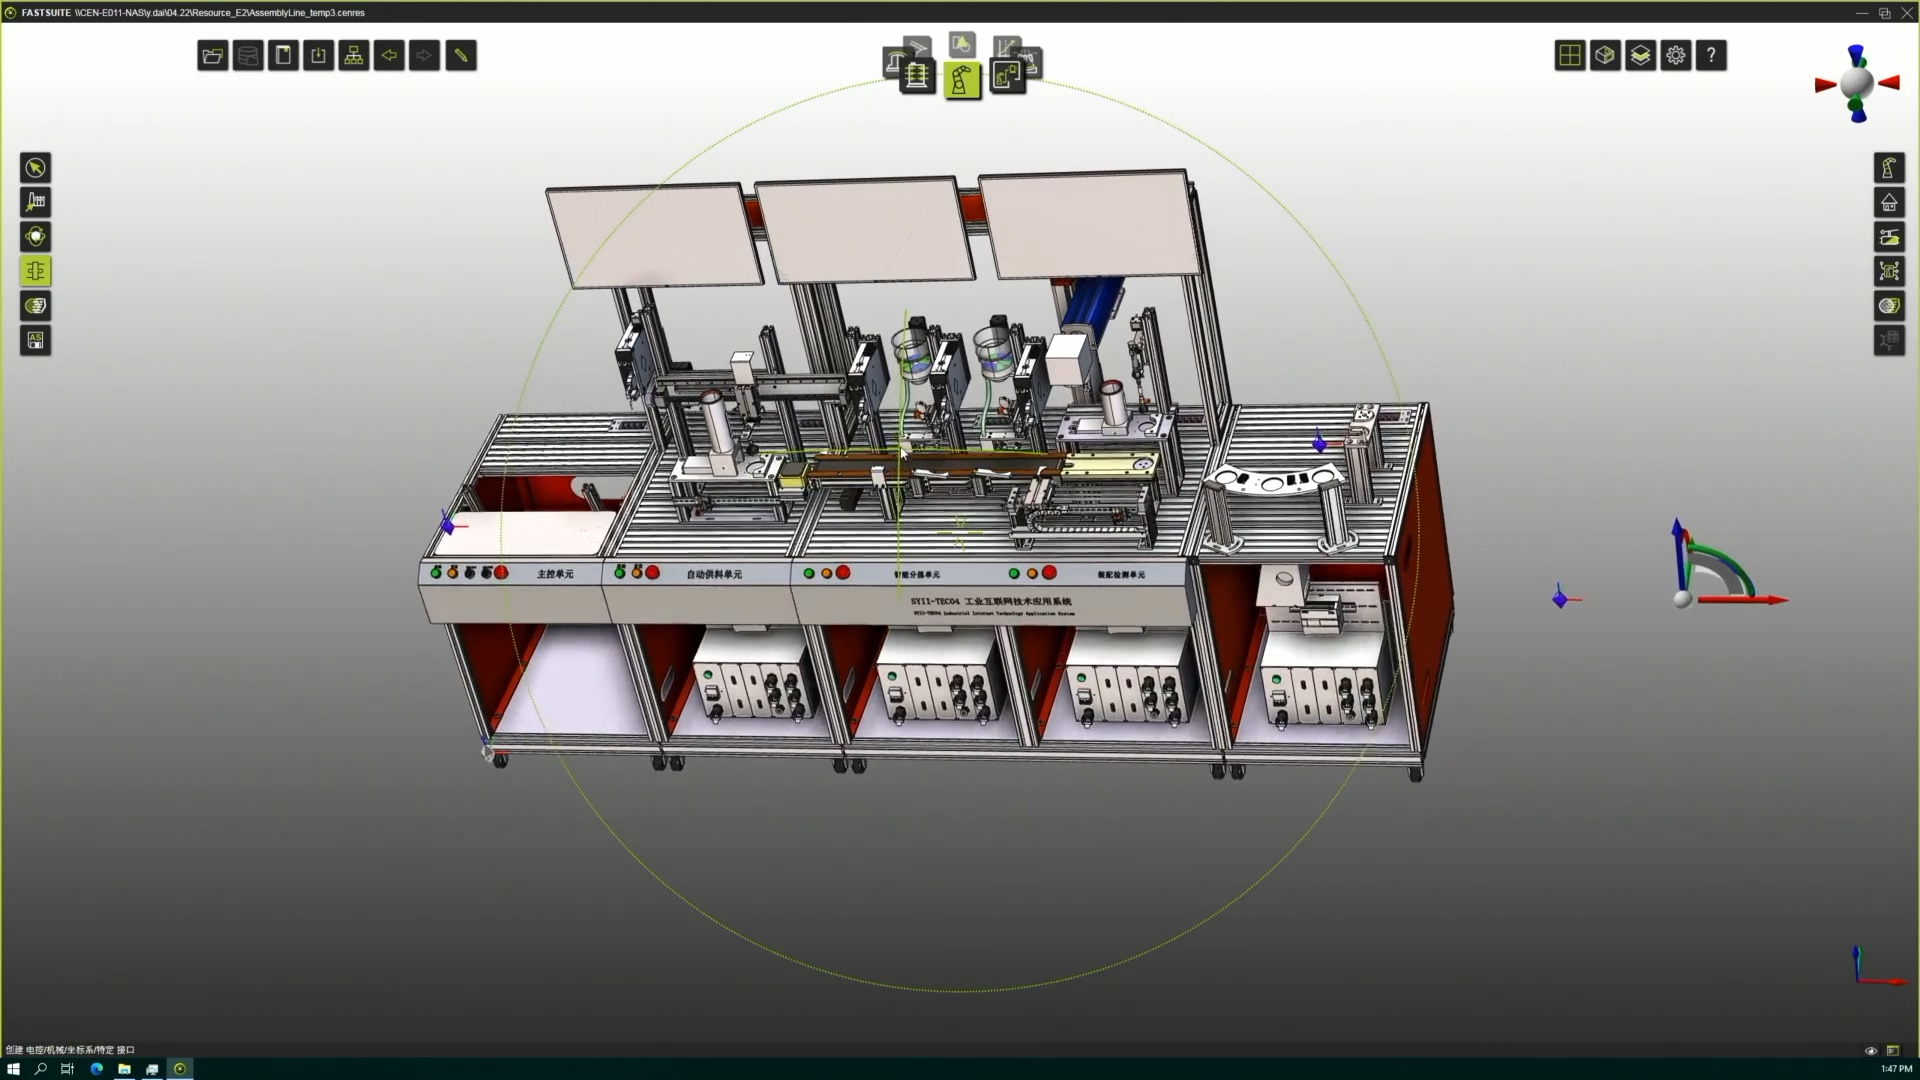Click the blue top cone on the view compass
Screen dimensions: 1920x1080
pos(1856,54)
